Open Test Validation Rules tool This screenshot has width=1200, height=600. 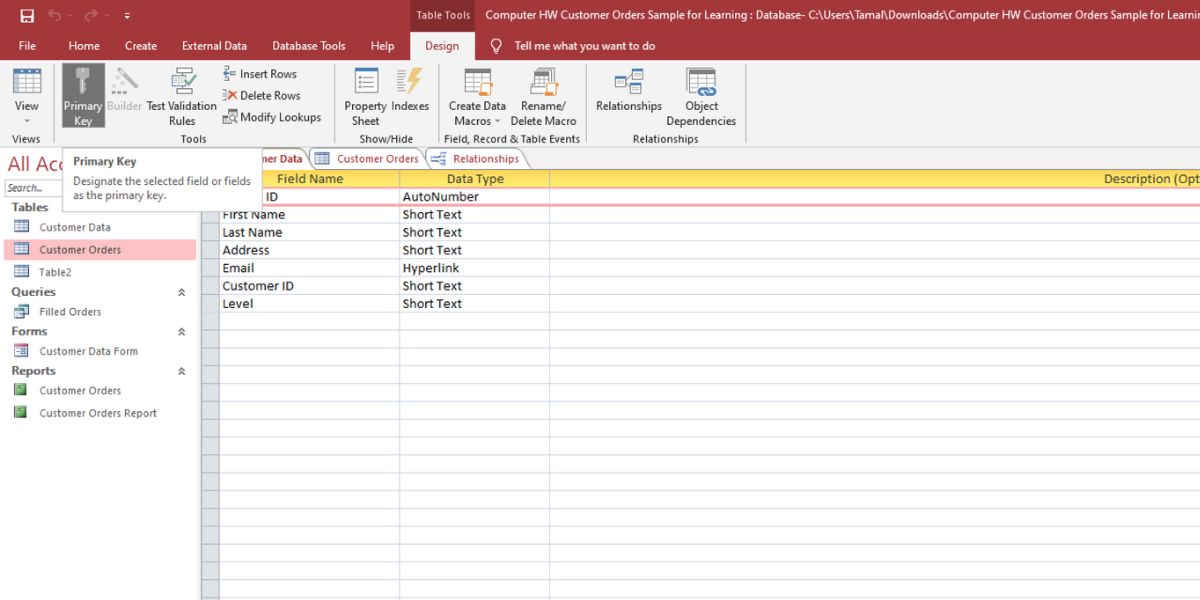tap(182, 96)
